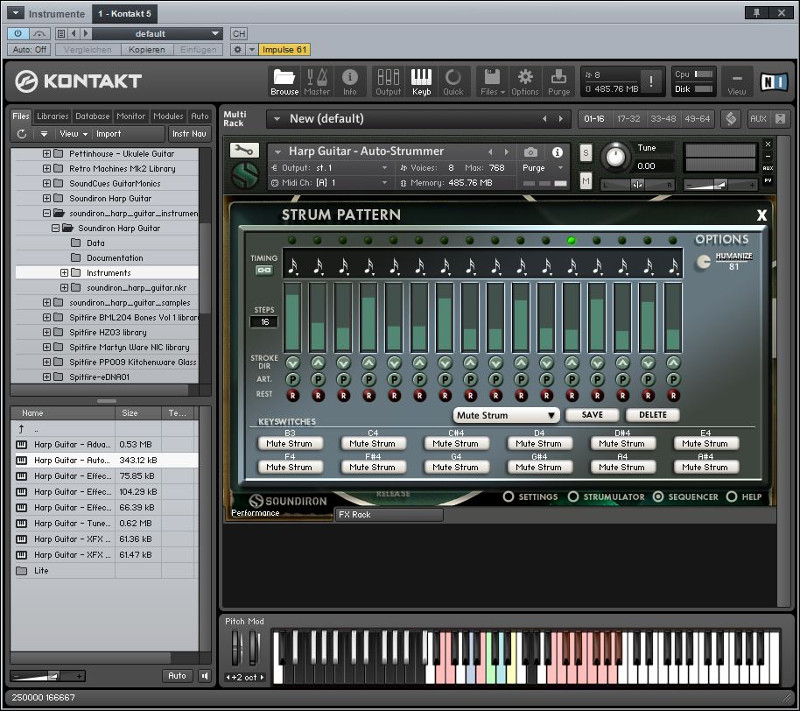Open the View minimize icon

[x=737, y=81]
